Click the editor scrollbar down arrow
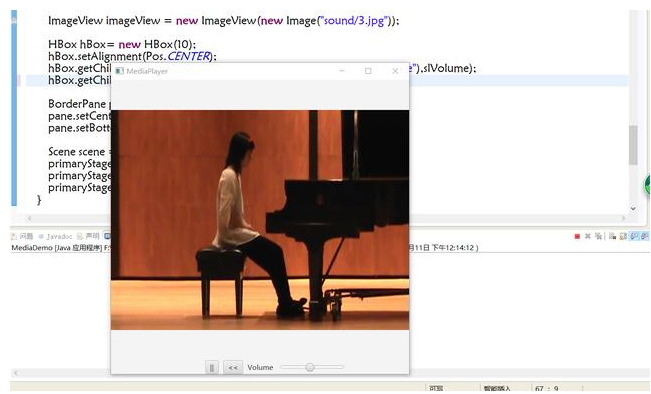Screen dimensions: 651x394 tap(633, 208)
